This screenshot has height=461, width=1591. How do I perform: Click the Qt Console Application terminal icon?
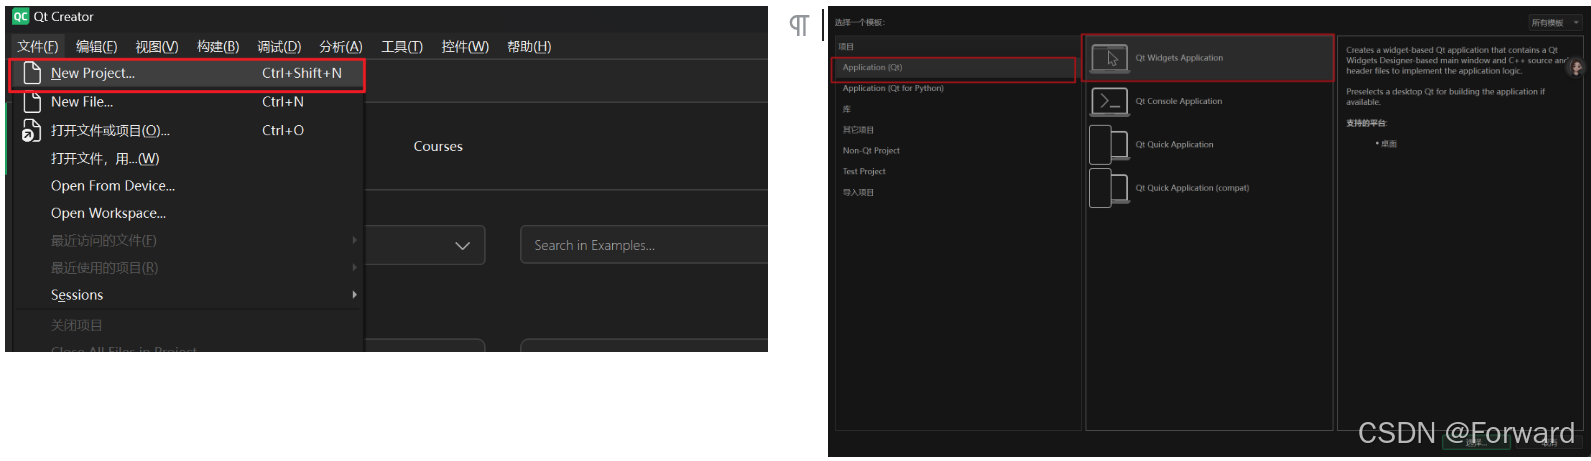[x=1109, y=102]
